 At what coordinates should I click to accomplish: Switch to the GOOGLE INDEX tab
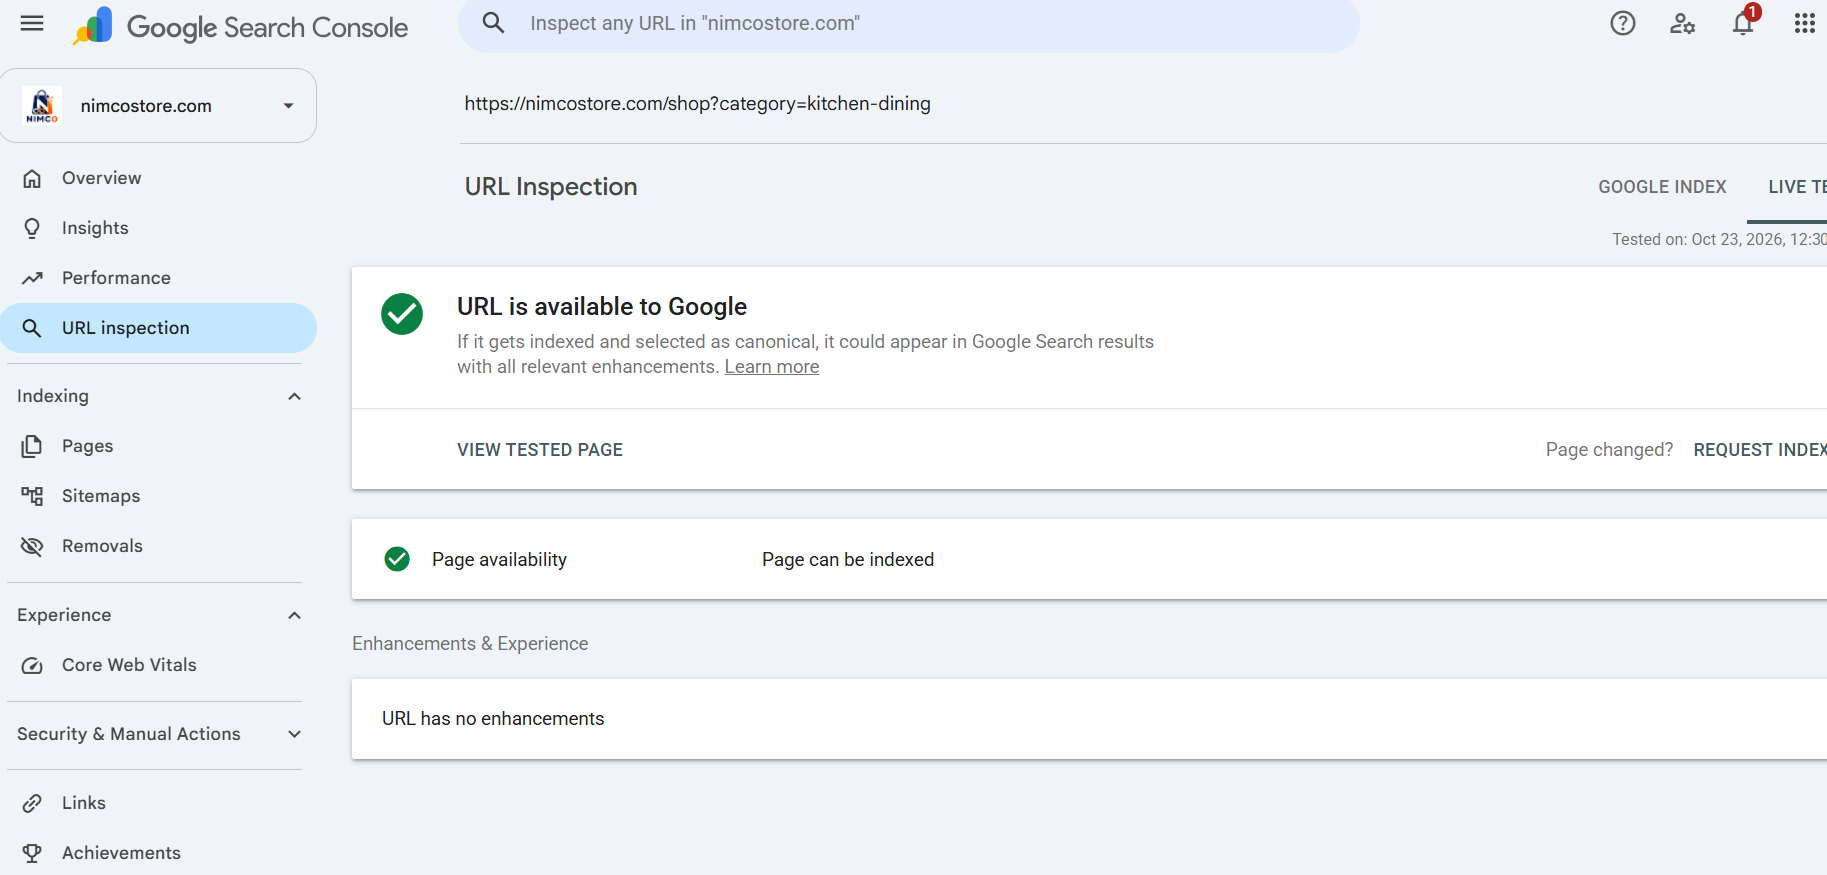[1662, 187]
